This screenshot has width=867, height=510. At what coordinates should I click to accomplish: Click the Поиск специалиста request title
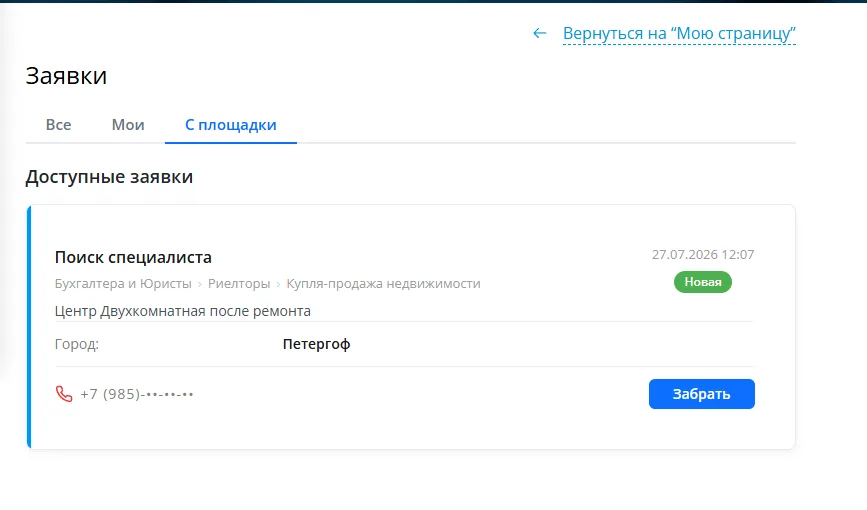[133, 257]
